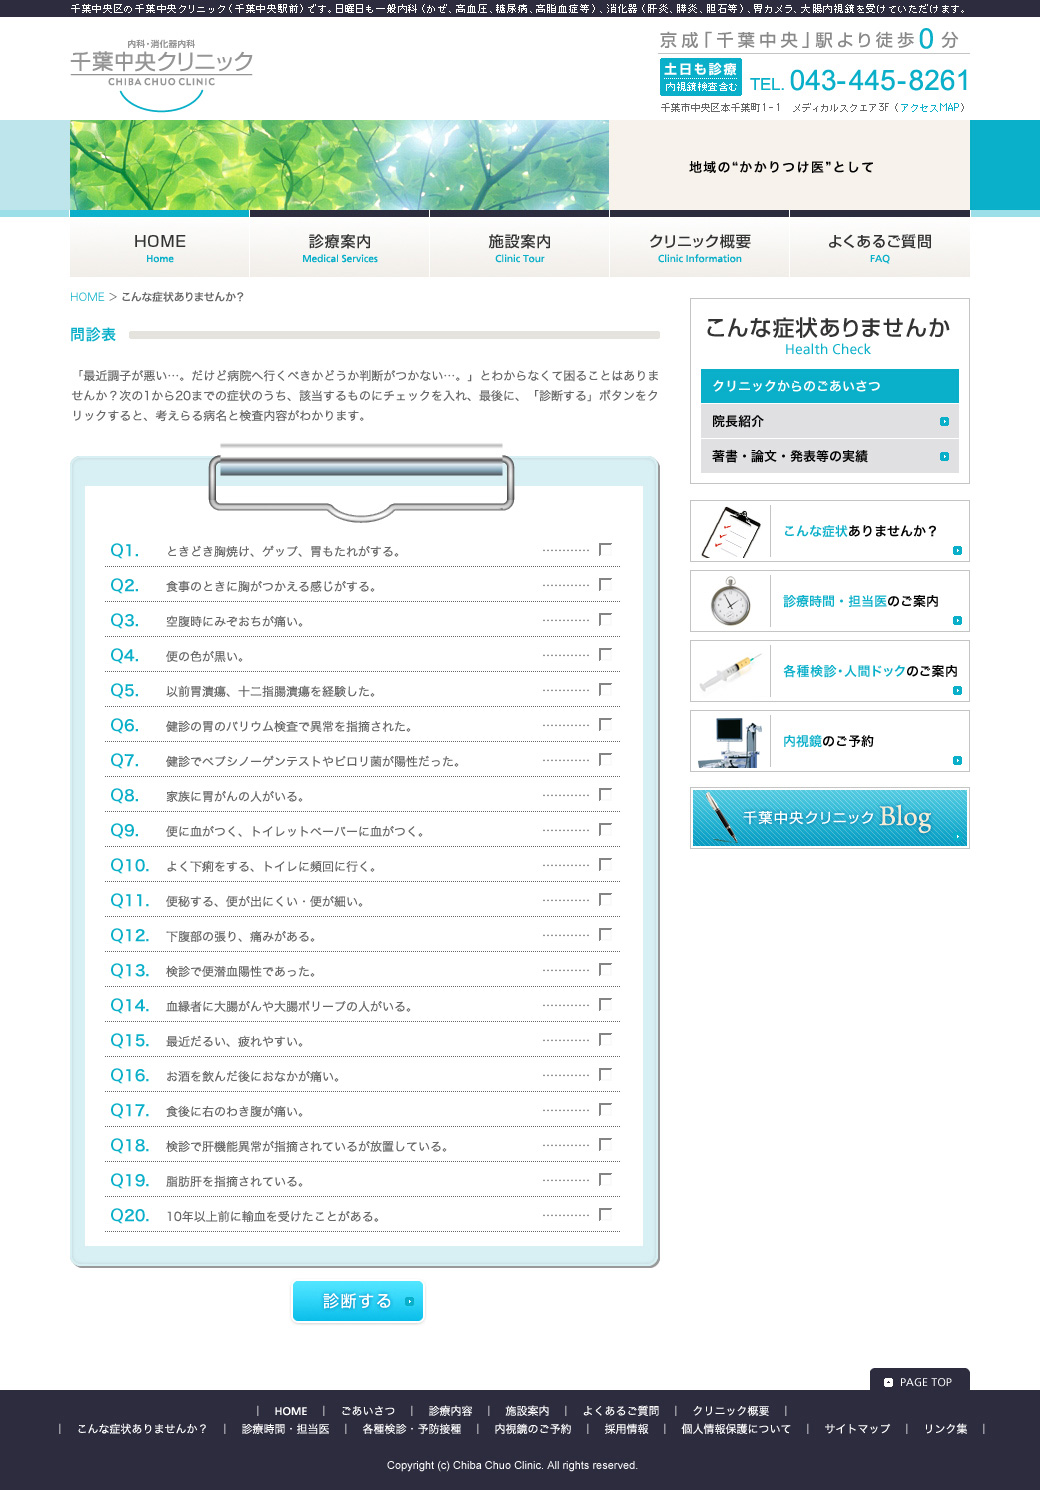Click footer リンク集 link
The image size is (1040, 1490).
coord(946,1429)
